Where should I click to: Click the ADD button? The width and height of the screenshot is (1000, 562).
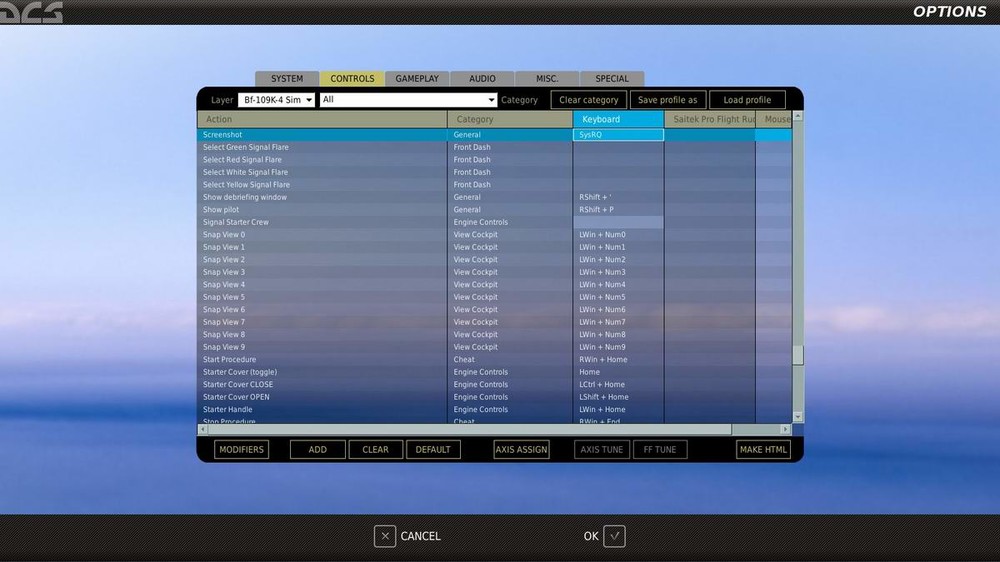tap(318, 449)
